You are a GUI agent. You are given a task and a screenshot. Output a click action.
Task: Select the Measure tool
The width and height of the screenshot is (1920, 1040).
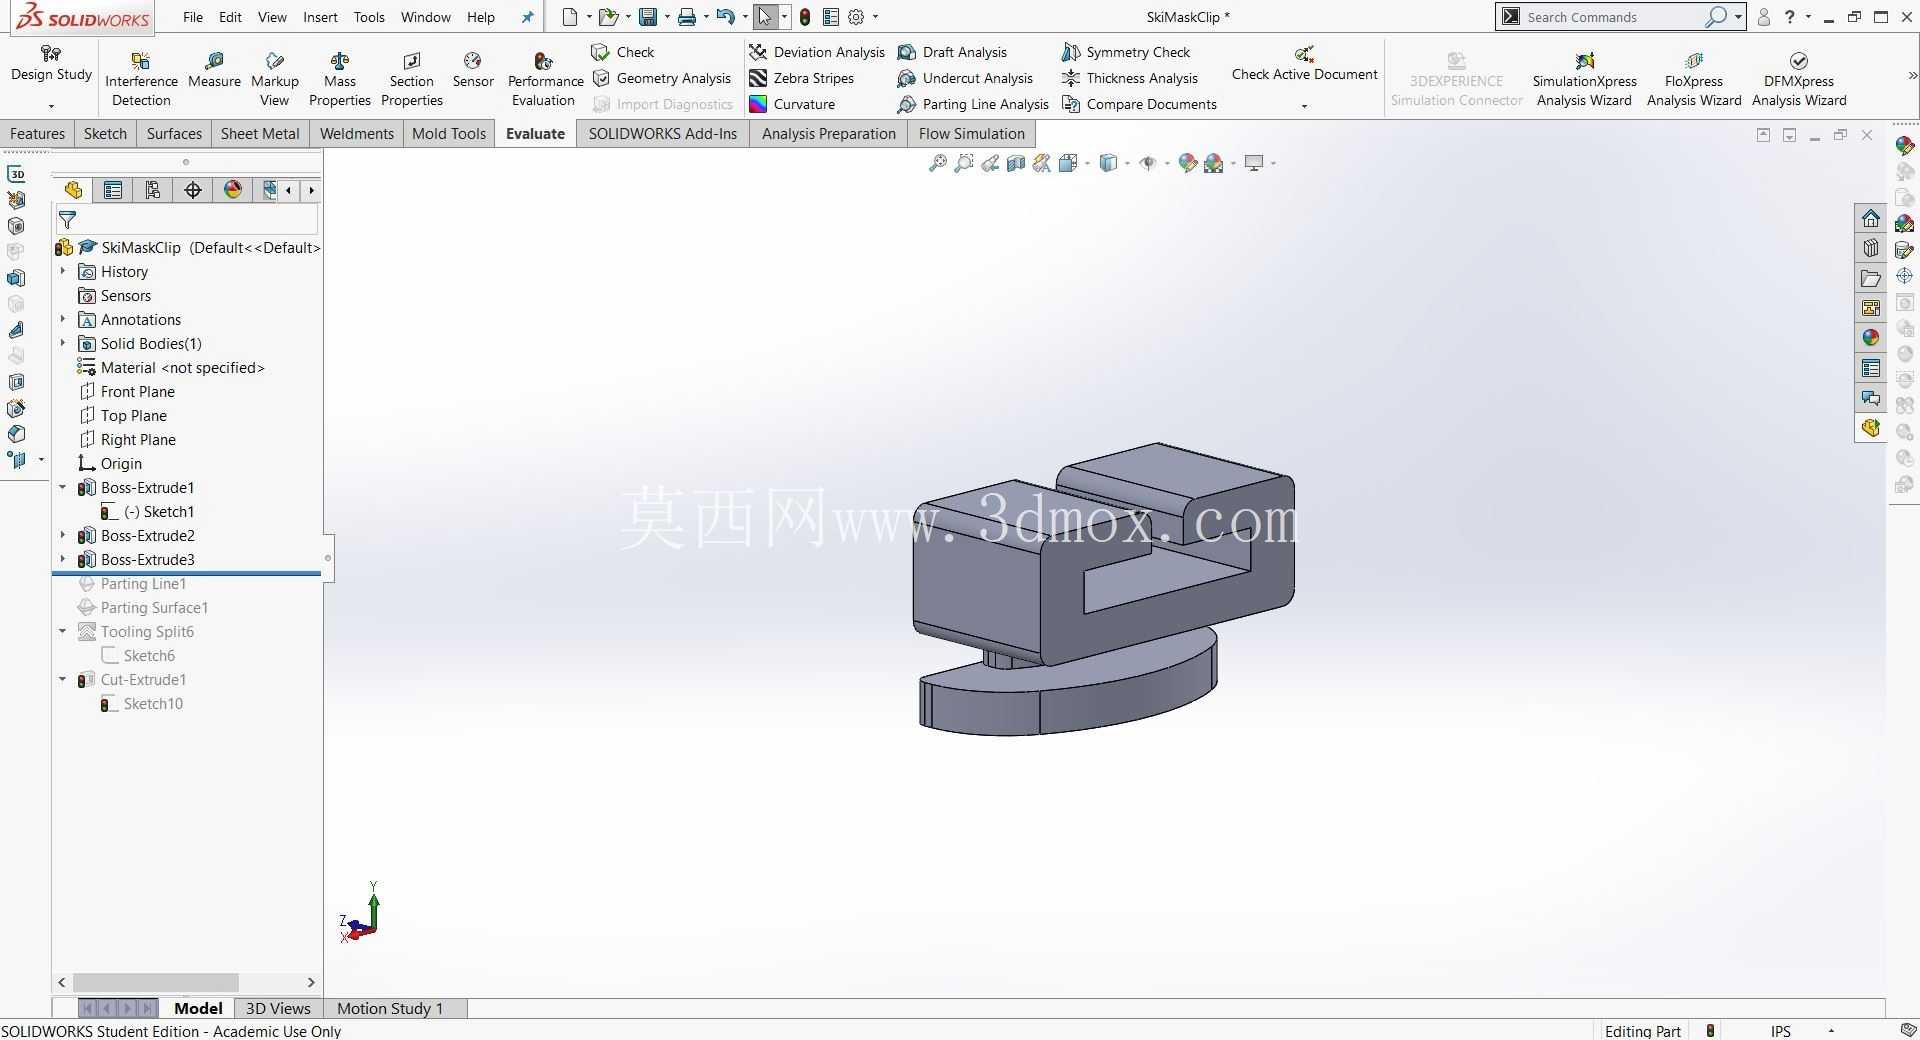pyautogui.click(x=214, y=70)
